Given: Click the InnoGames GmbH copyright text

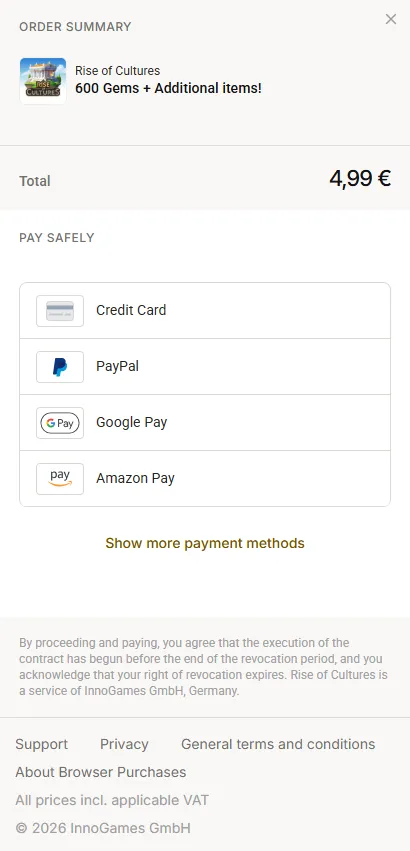Looking at the screenshot, I should [x=103, y=829].
